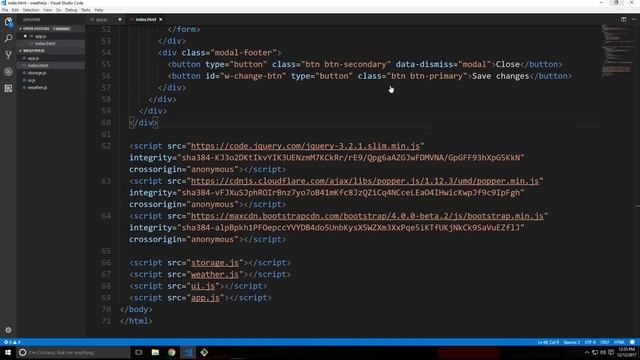The image size is (640, 360).
Task: Open the Search view in activity bar
Action: click(8, 38)
